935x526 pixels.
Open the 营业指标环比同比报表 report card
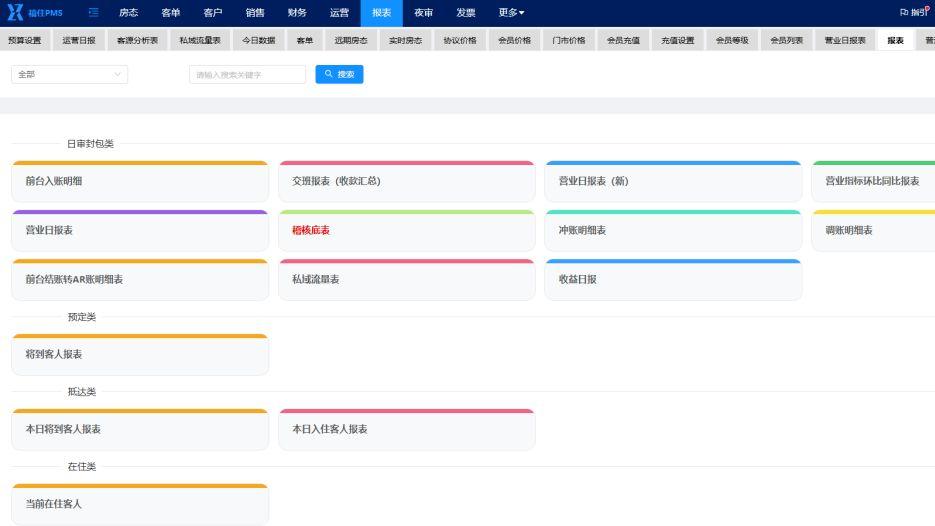(x=873, y=181)
